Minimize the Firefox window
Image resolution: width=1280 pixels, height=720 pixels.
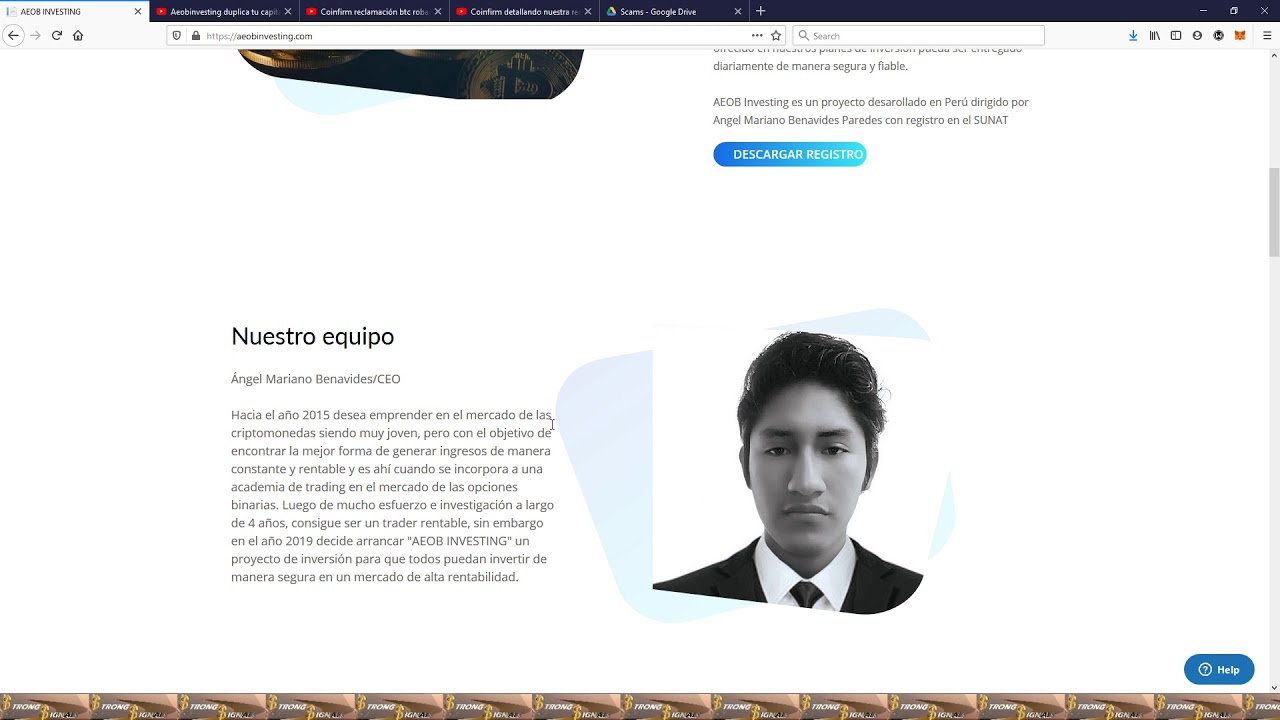tap(1203, 11)
